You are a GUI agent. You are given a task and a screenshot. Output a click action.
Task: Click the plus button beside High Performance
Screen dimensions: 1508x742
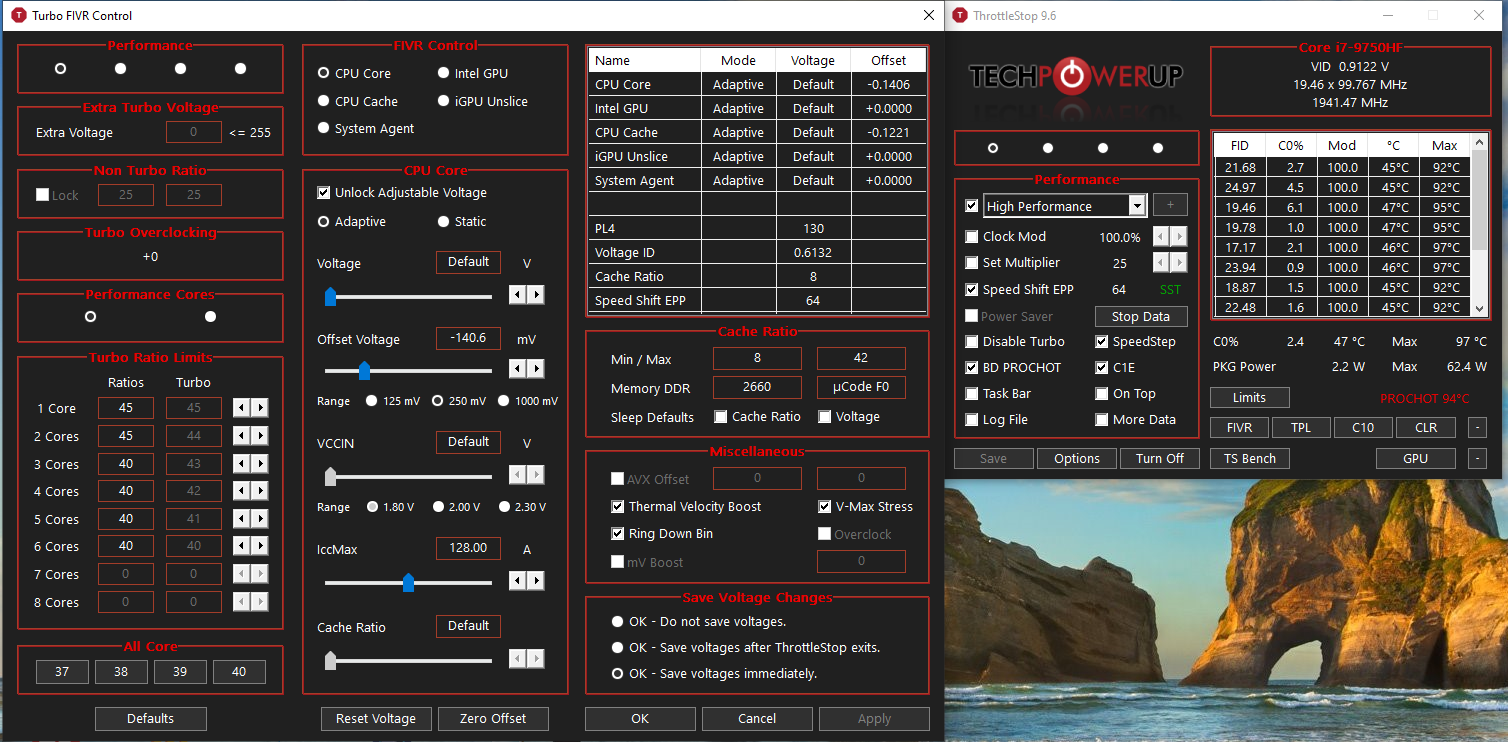pos(1170,205)
